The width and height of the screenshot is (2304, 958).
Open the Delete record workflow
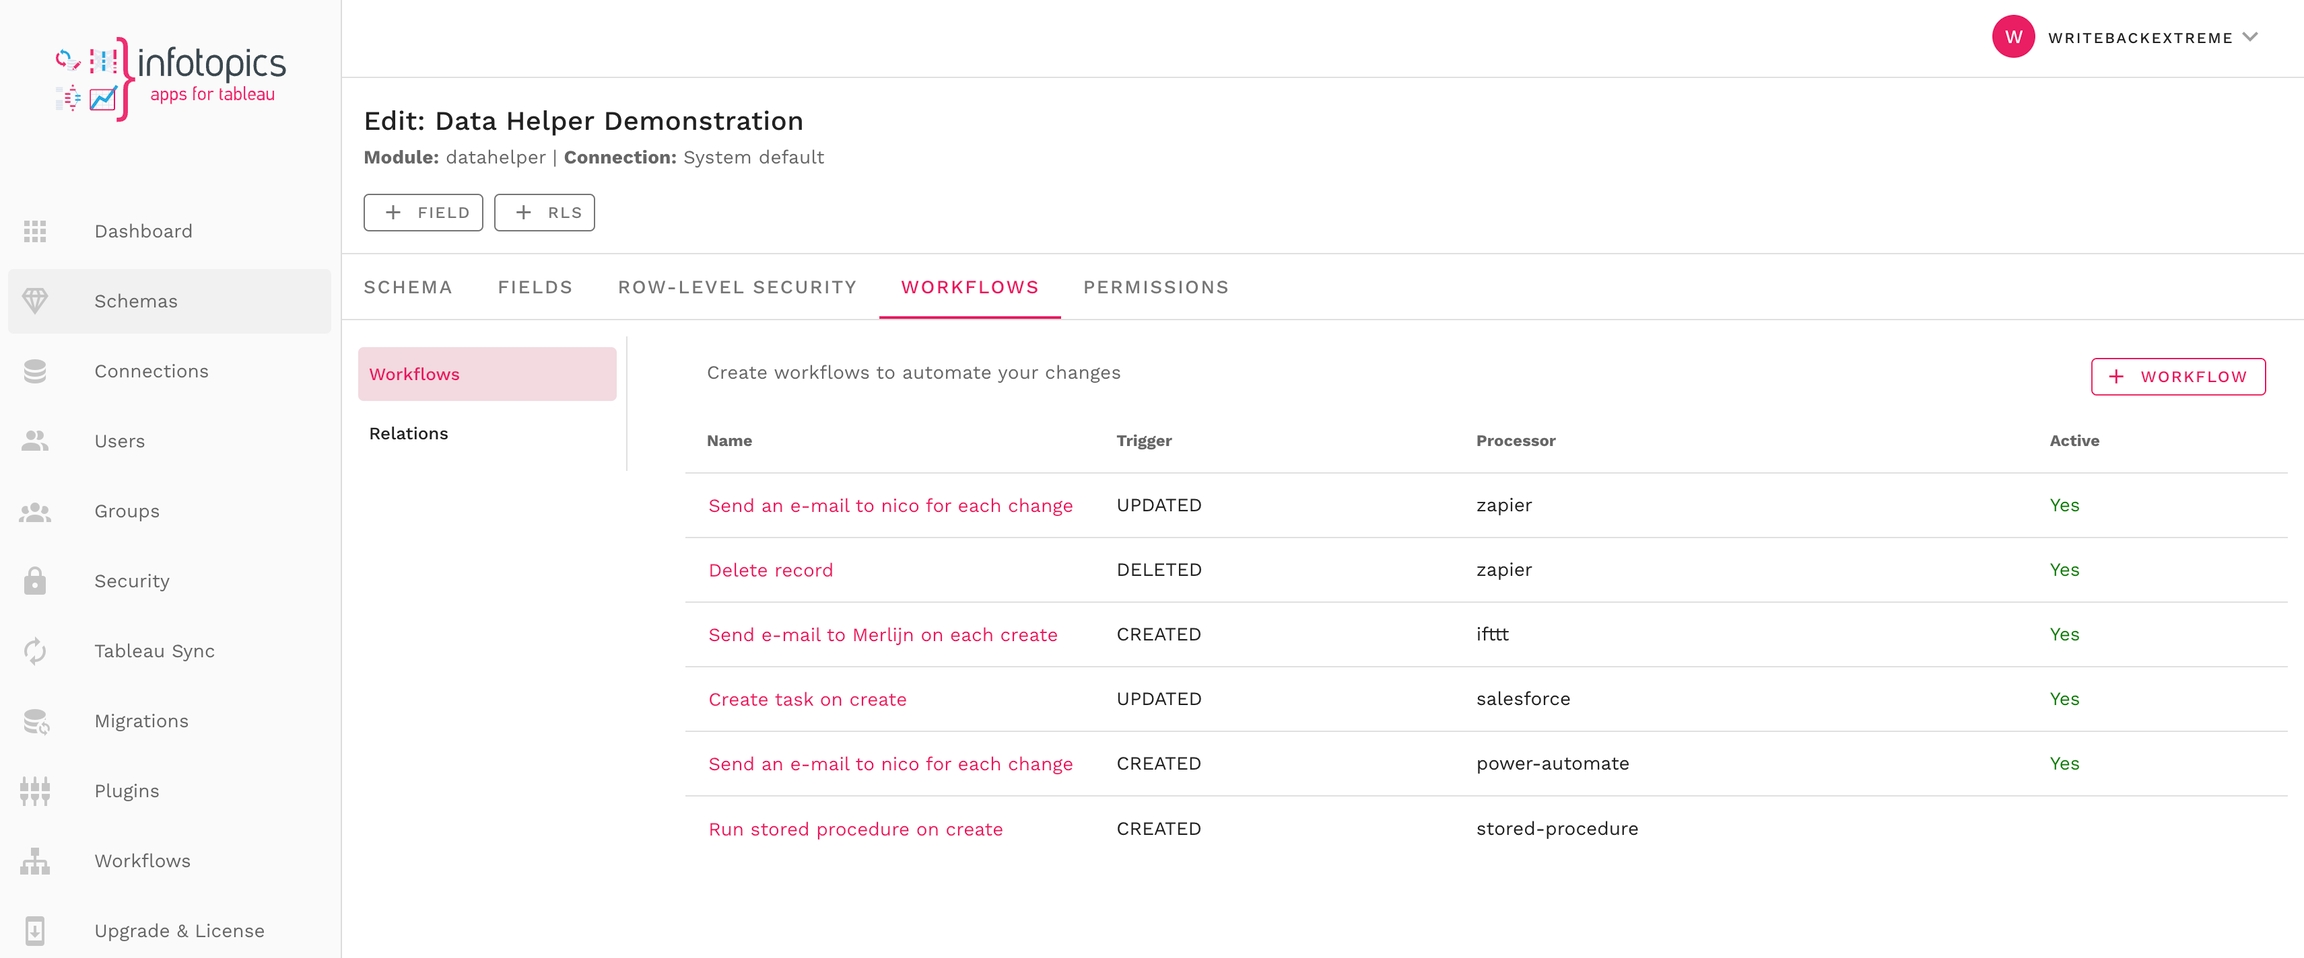click(x=770, y=570)
